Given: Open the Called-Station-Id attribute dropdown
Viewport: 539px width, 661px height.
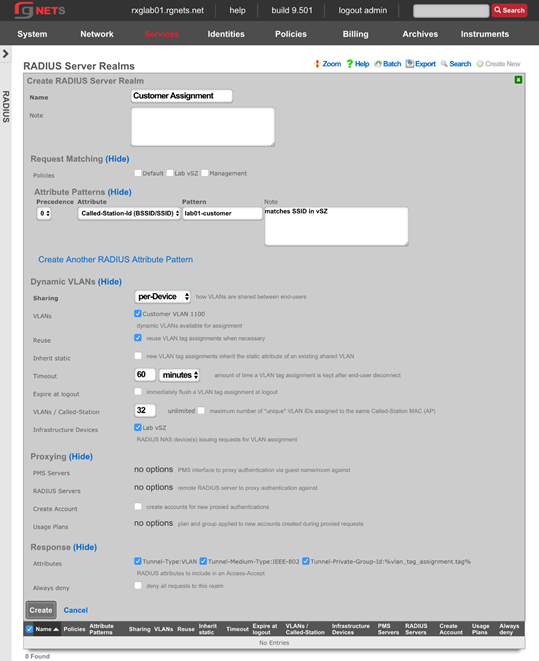Looking at the screenshot, I should [129, 213].
